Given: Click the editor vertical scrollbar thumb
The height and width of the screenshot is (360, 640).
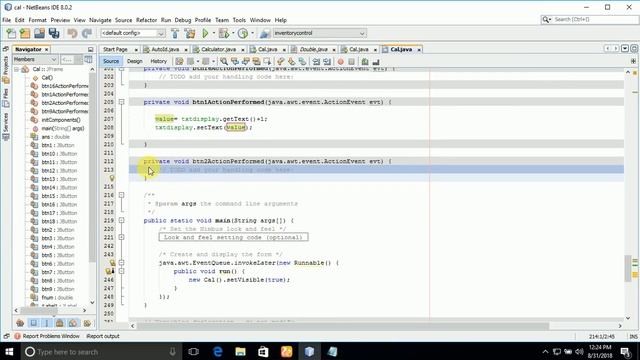Looking at the screenshot, I should [627, 268].
